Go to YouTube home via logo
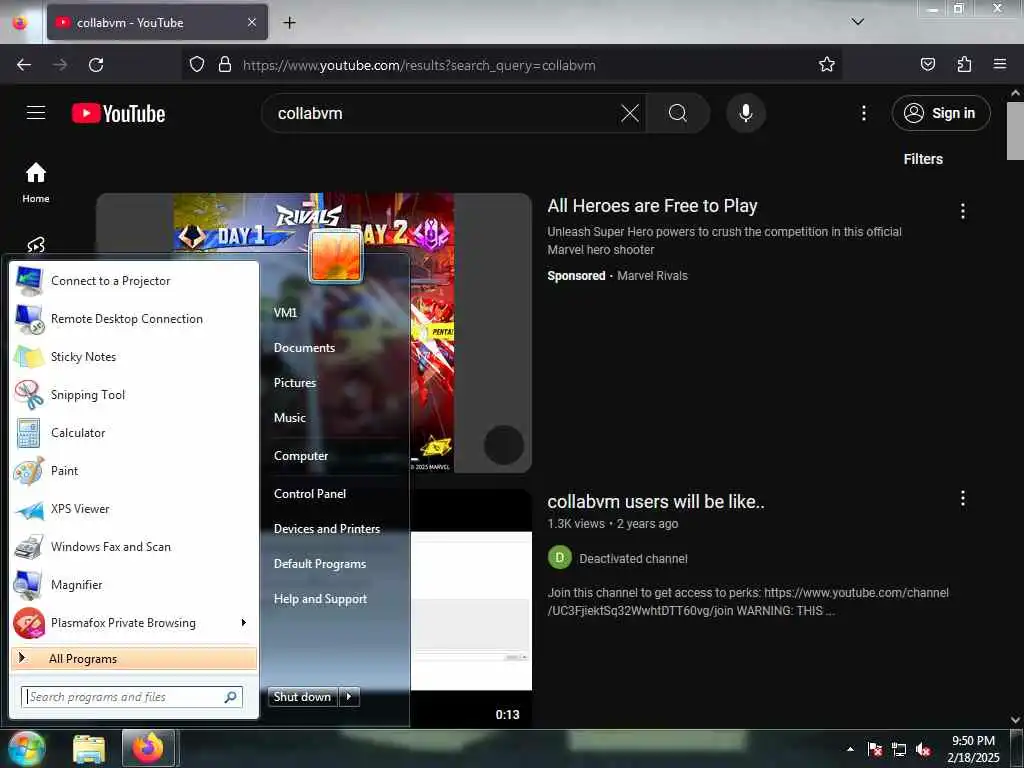This screenshot has width=1024, height=768. pyautogui.click(x=118, y=113)
